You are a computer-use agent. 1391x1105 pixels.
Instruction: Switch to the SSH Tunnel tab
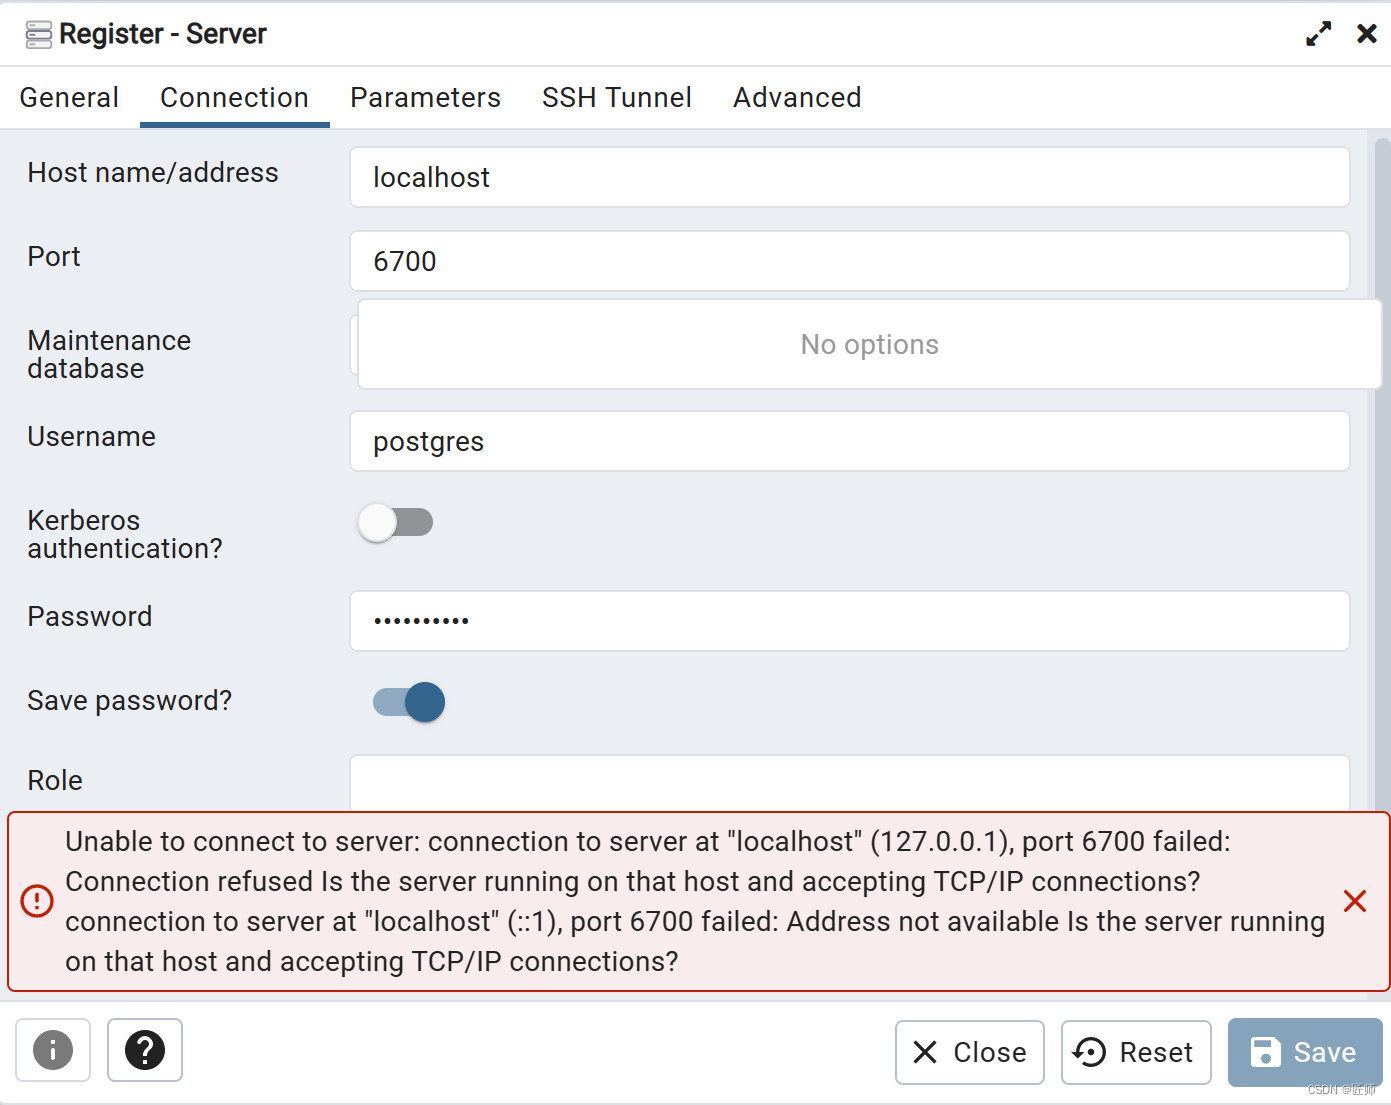pyautogui.click(x=616, y=97)
